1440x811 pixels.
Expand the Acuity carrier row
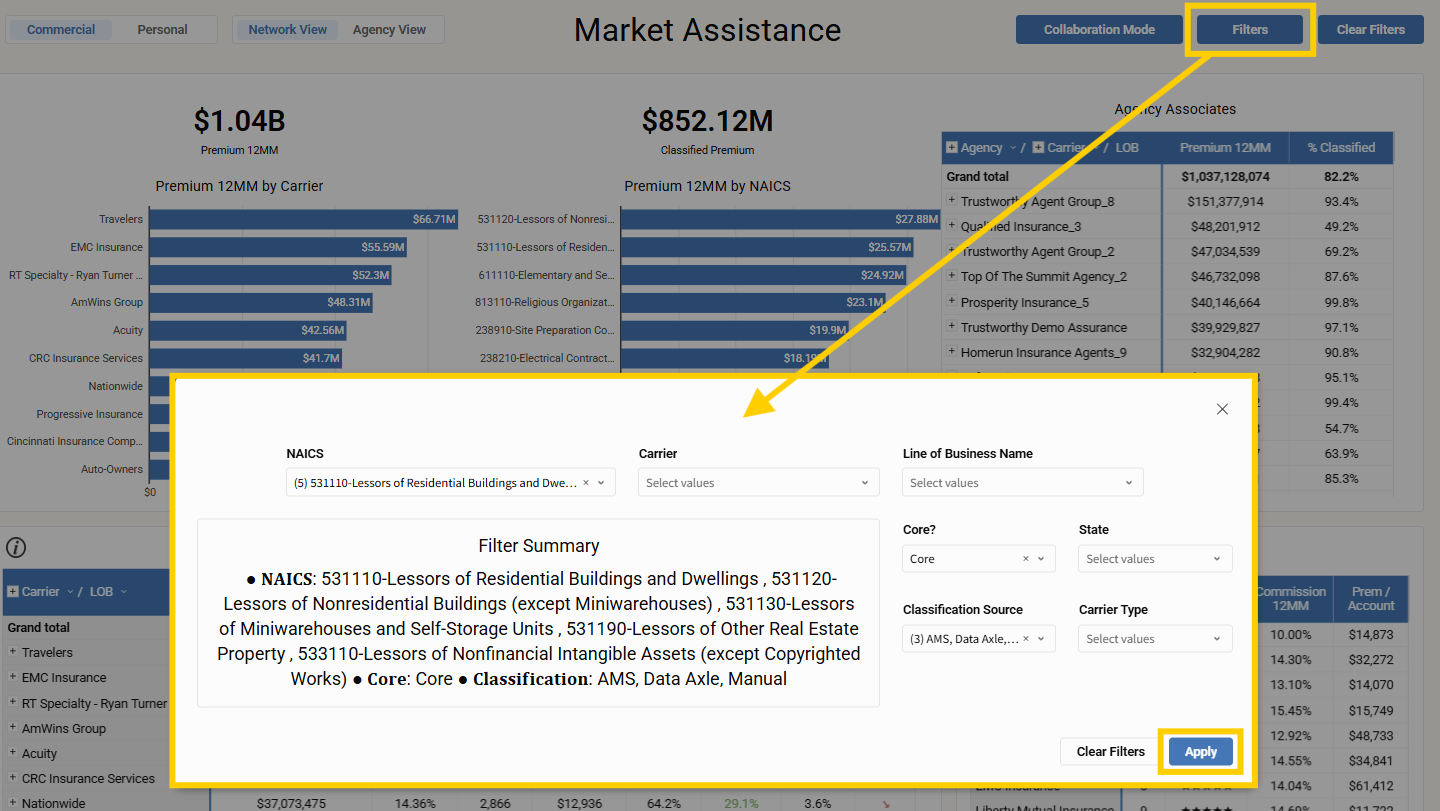click(13, 753)
